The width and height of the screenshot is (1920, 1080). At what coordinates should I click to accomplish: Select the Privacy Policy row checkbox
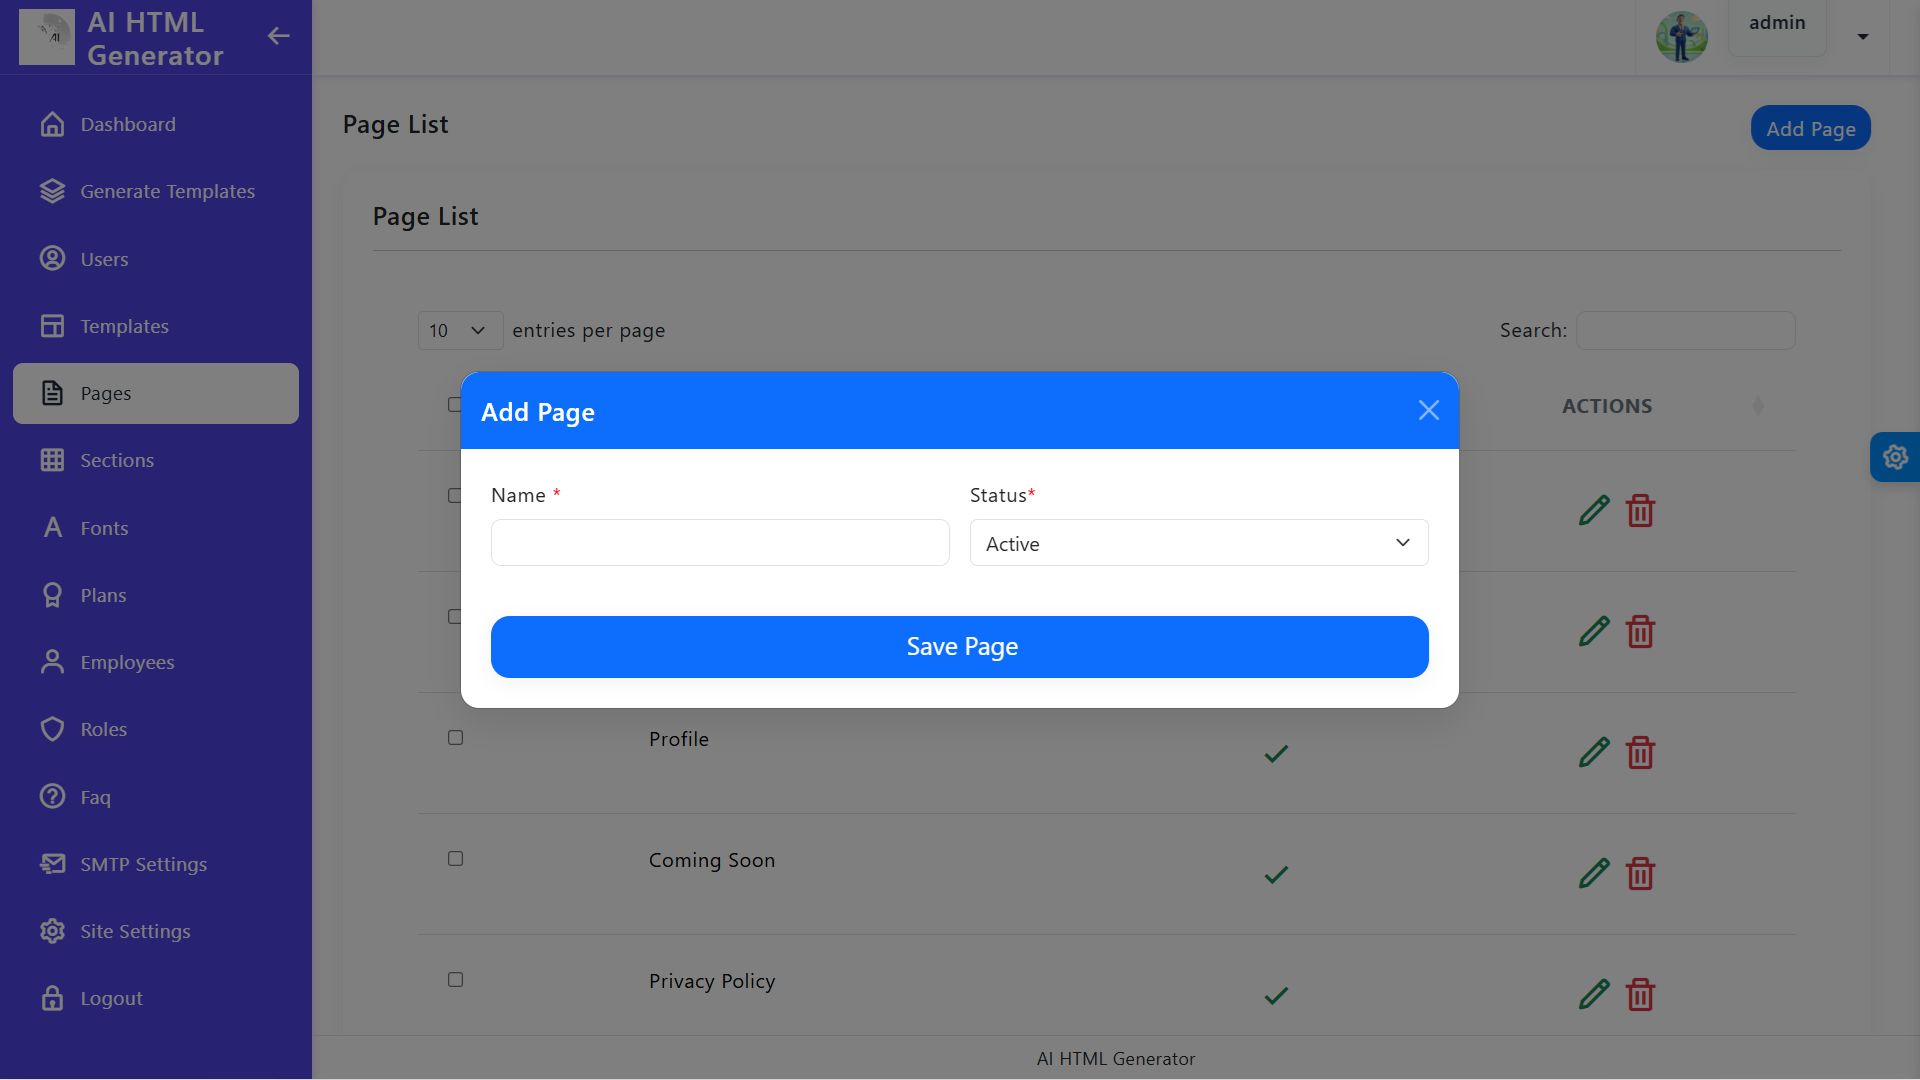[x=455, y=980]
